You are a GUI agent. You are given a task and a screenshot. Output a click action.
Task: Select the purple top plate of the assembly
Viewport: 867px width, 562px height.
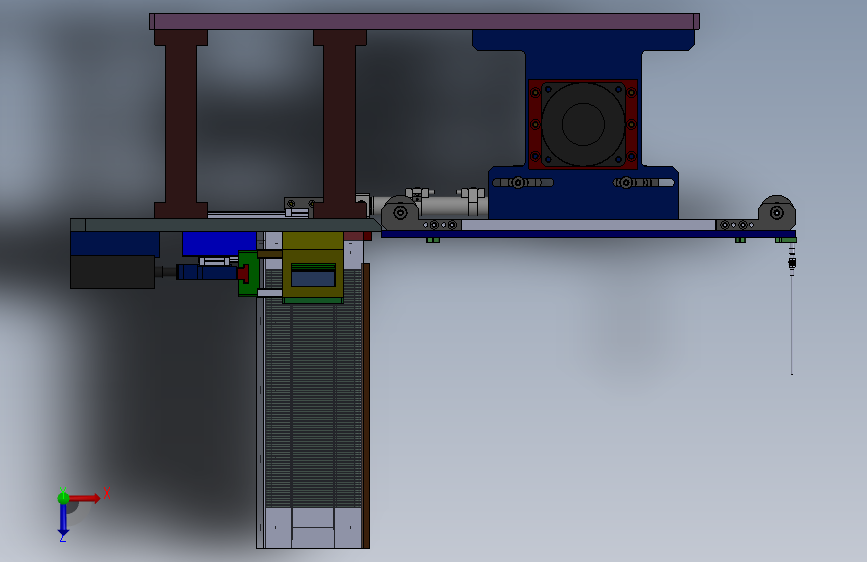[x=424, y=22]
